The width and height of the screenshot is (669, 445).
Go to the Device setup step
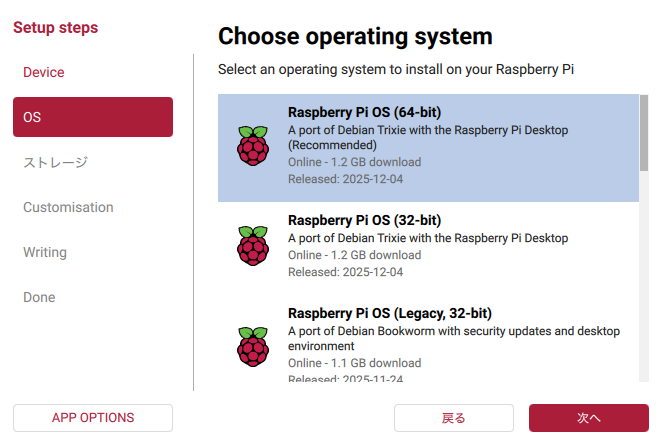tap(44, 72)
